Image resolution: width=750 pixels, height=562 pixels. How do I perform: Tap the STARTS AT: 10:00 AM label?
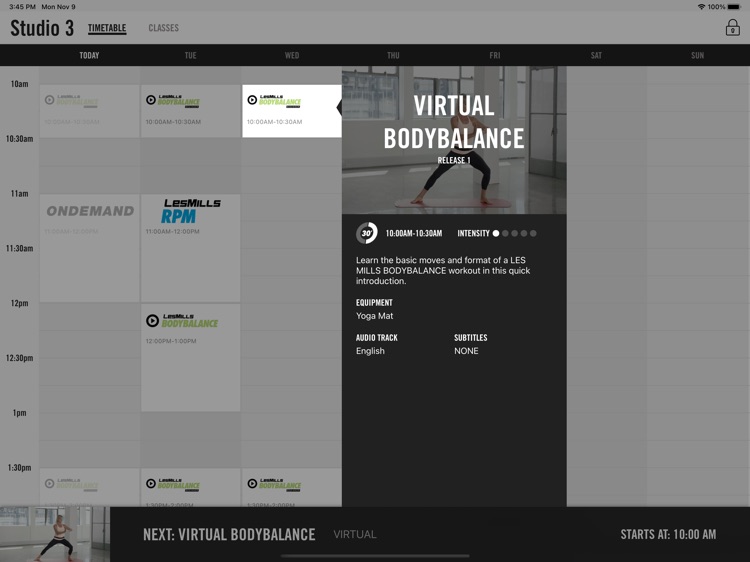point(668,534)
